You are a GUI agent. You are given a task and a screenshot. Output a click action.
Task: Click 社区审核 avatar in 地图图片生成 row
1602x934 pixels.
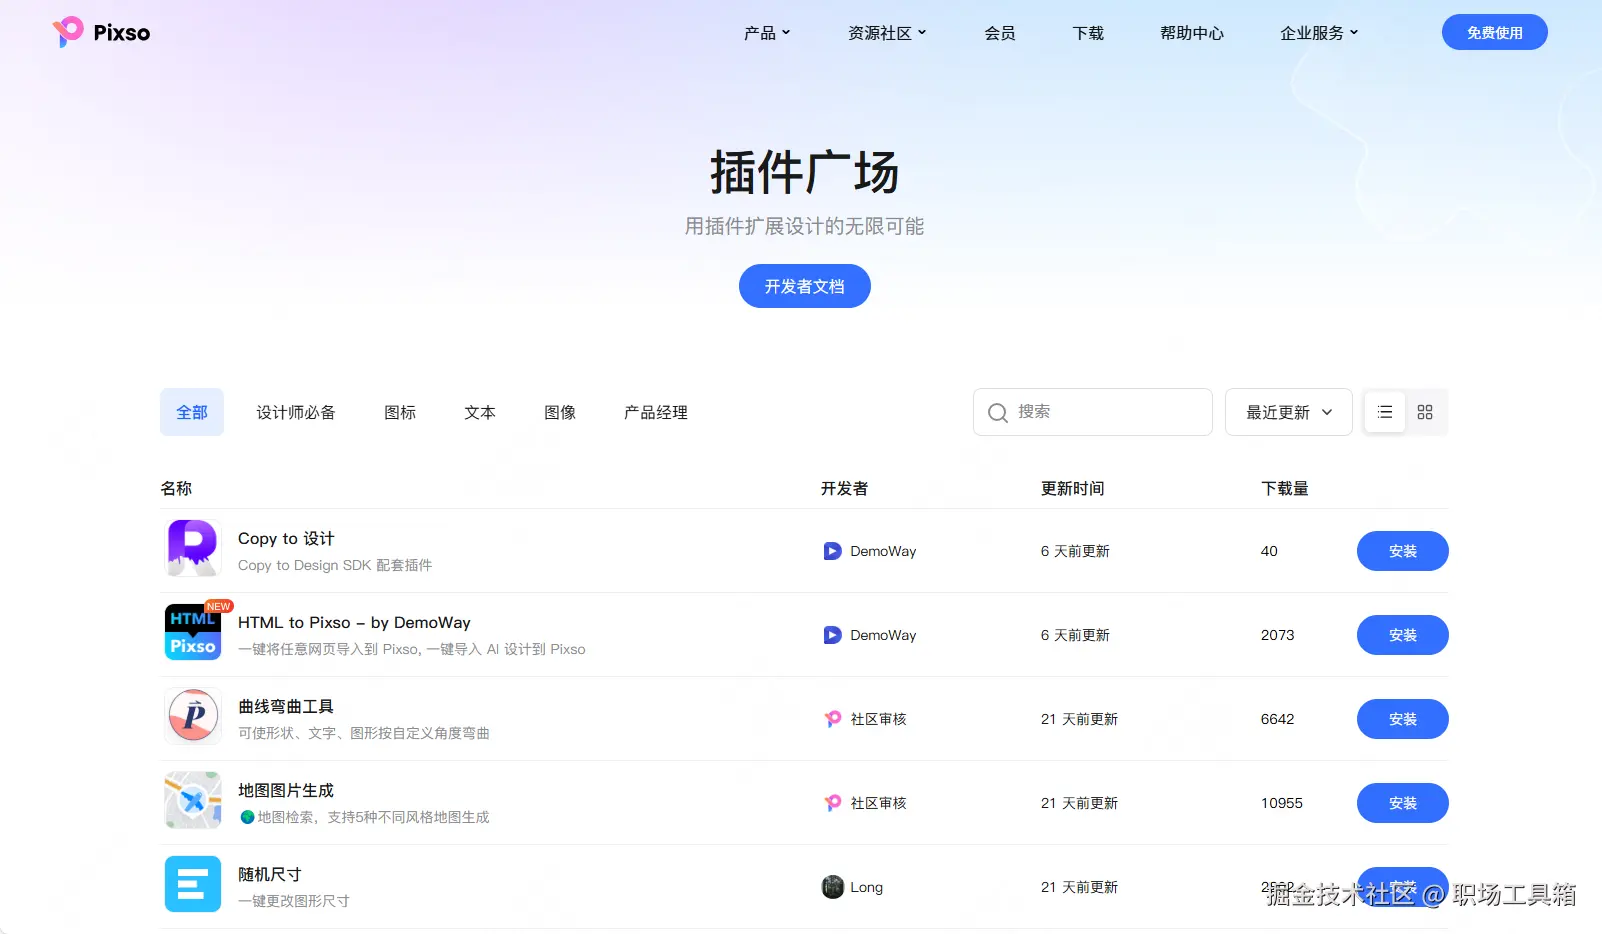coord(832,803)
